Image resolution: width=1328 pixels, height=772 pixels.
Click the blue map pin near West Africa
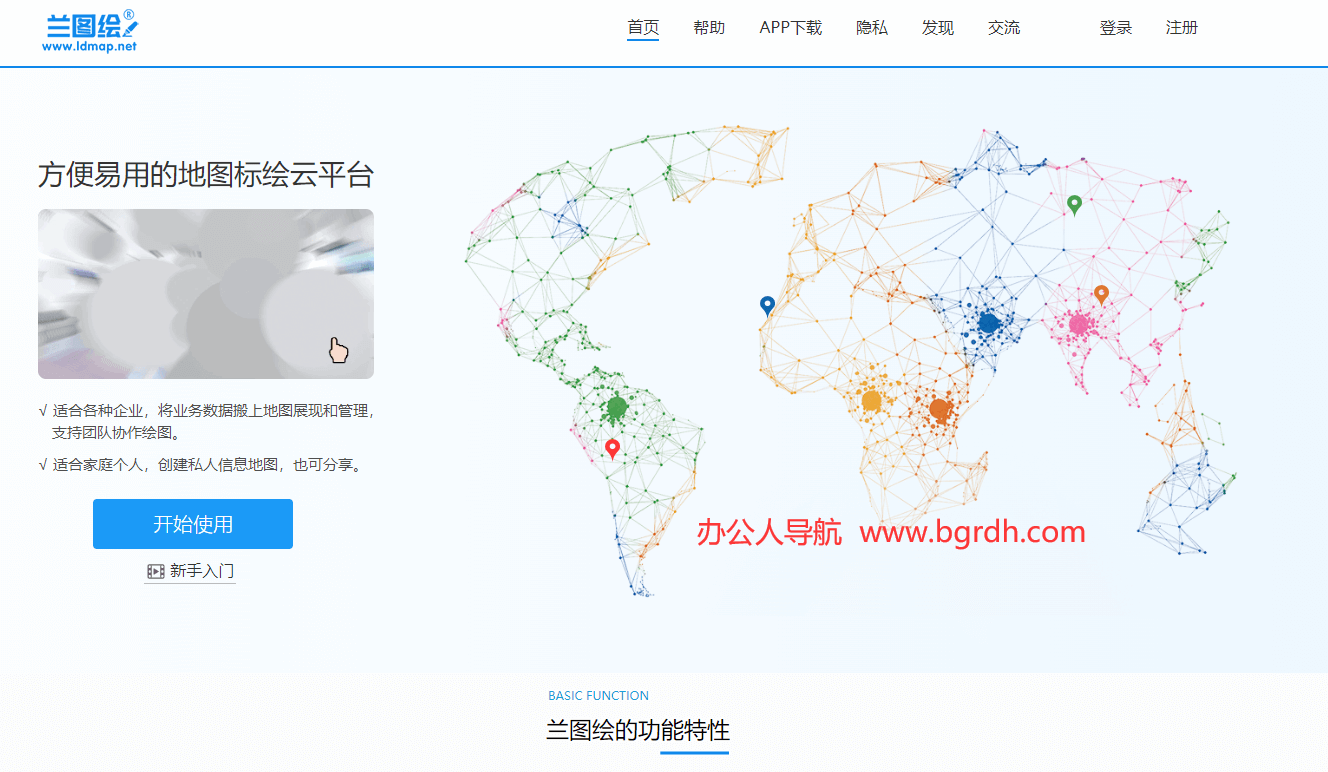(x=767, y=305)
